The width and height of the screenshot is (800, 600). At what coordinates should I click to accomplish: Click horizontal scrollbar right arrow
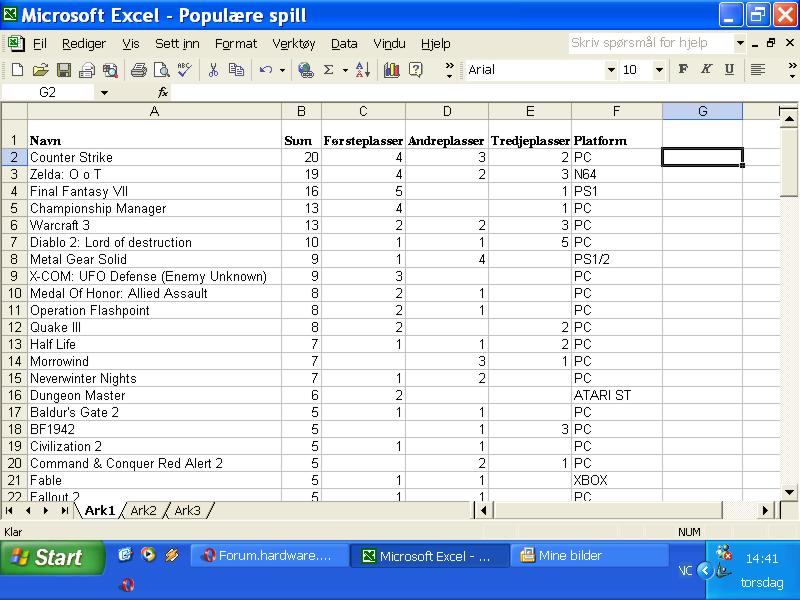765,510
